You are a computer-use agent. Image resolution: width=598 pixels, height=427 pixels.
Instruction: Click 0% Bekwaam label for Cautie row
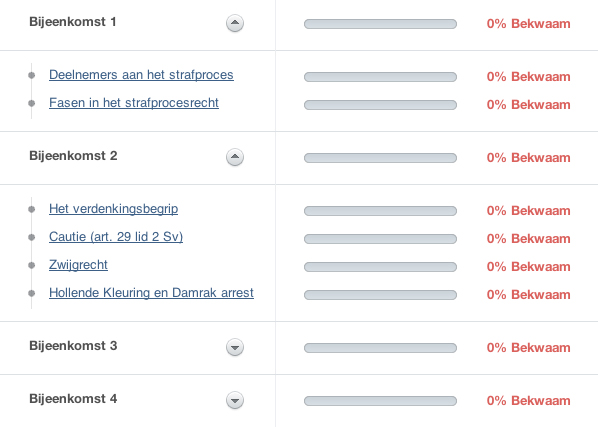[x=529, y=239]
